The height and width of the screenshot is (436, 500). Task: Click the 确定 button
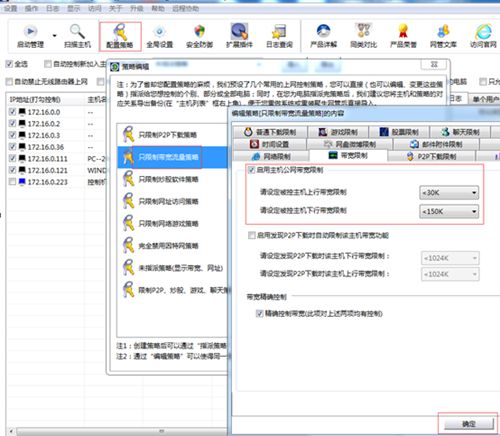pyautogui.click(x=468, y=424)
